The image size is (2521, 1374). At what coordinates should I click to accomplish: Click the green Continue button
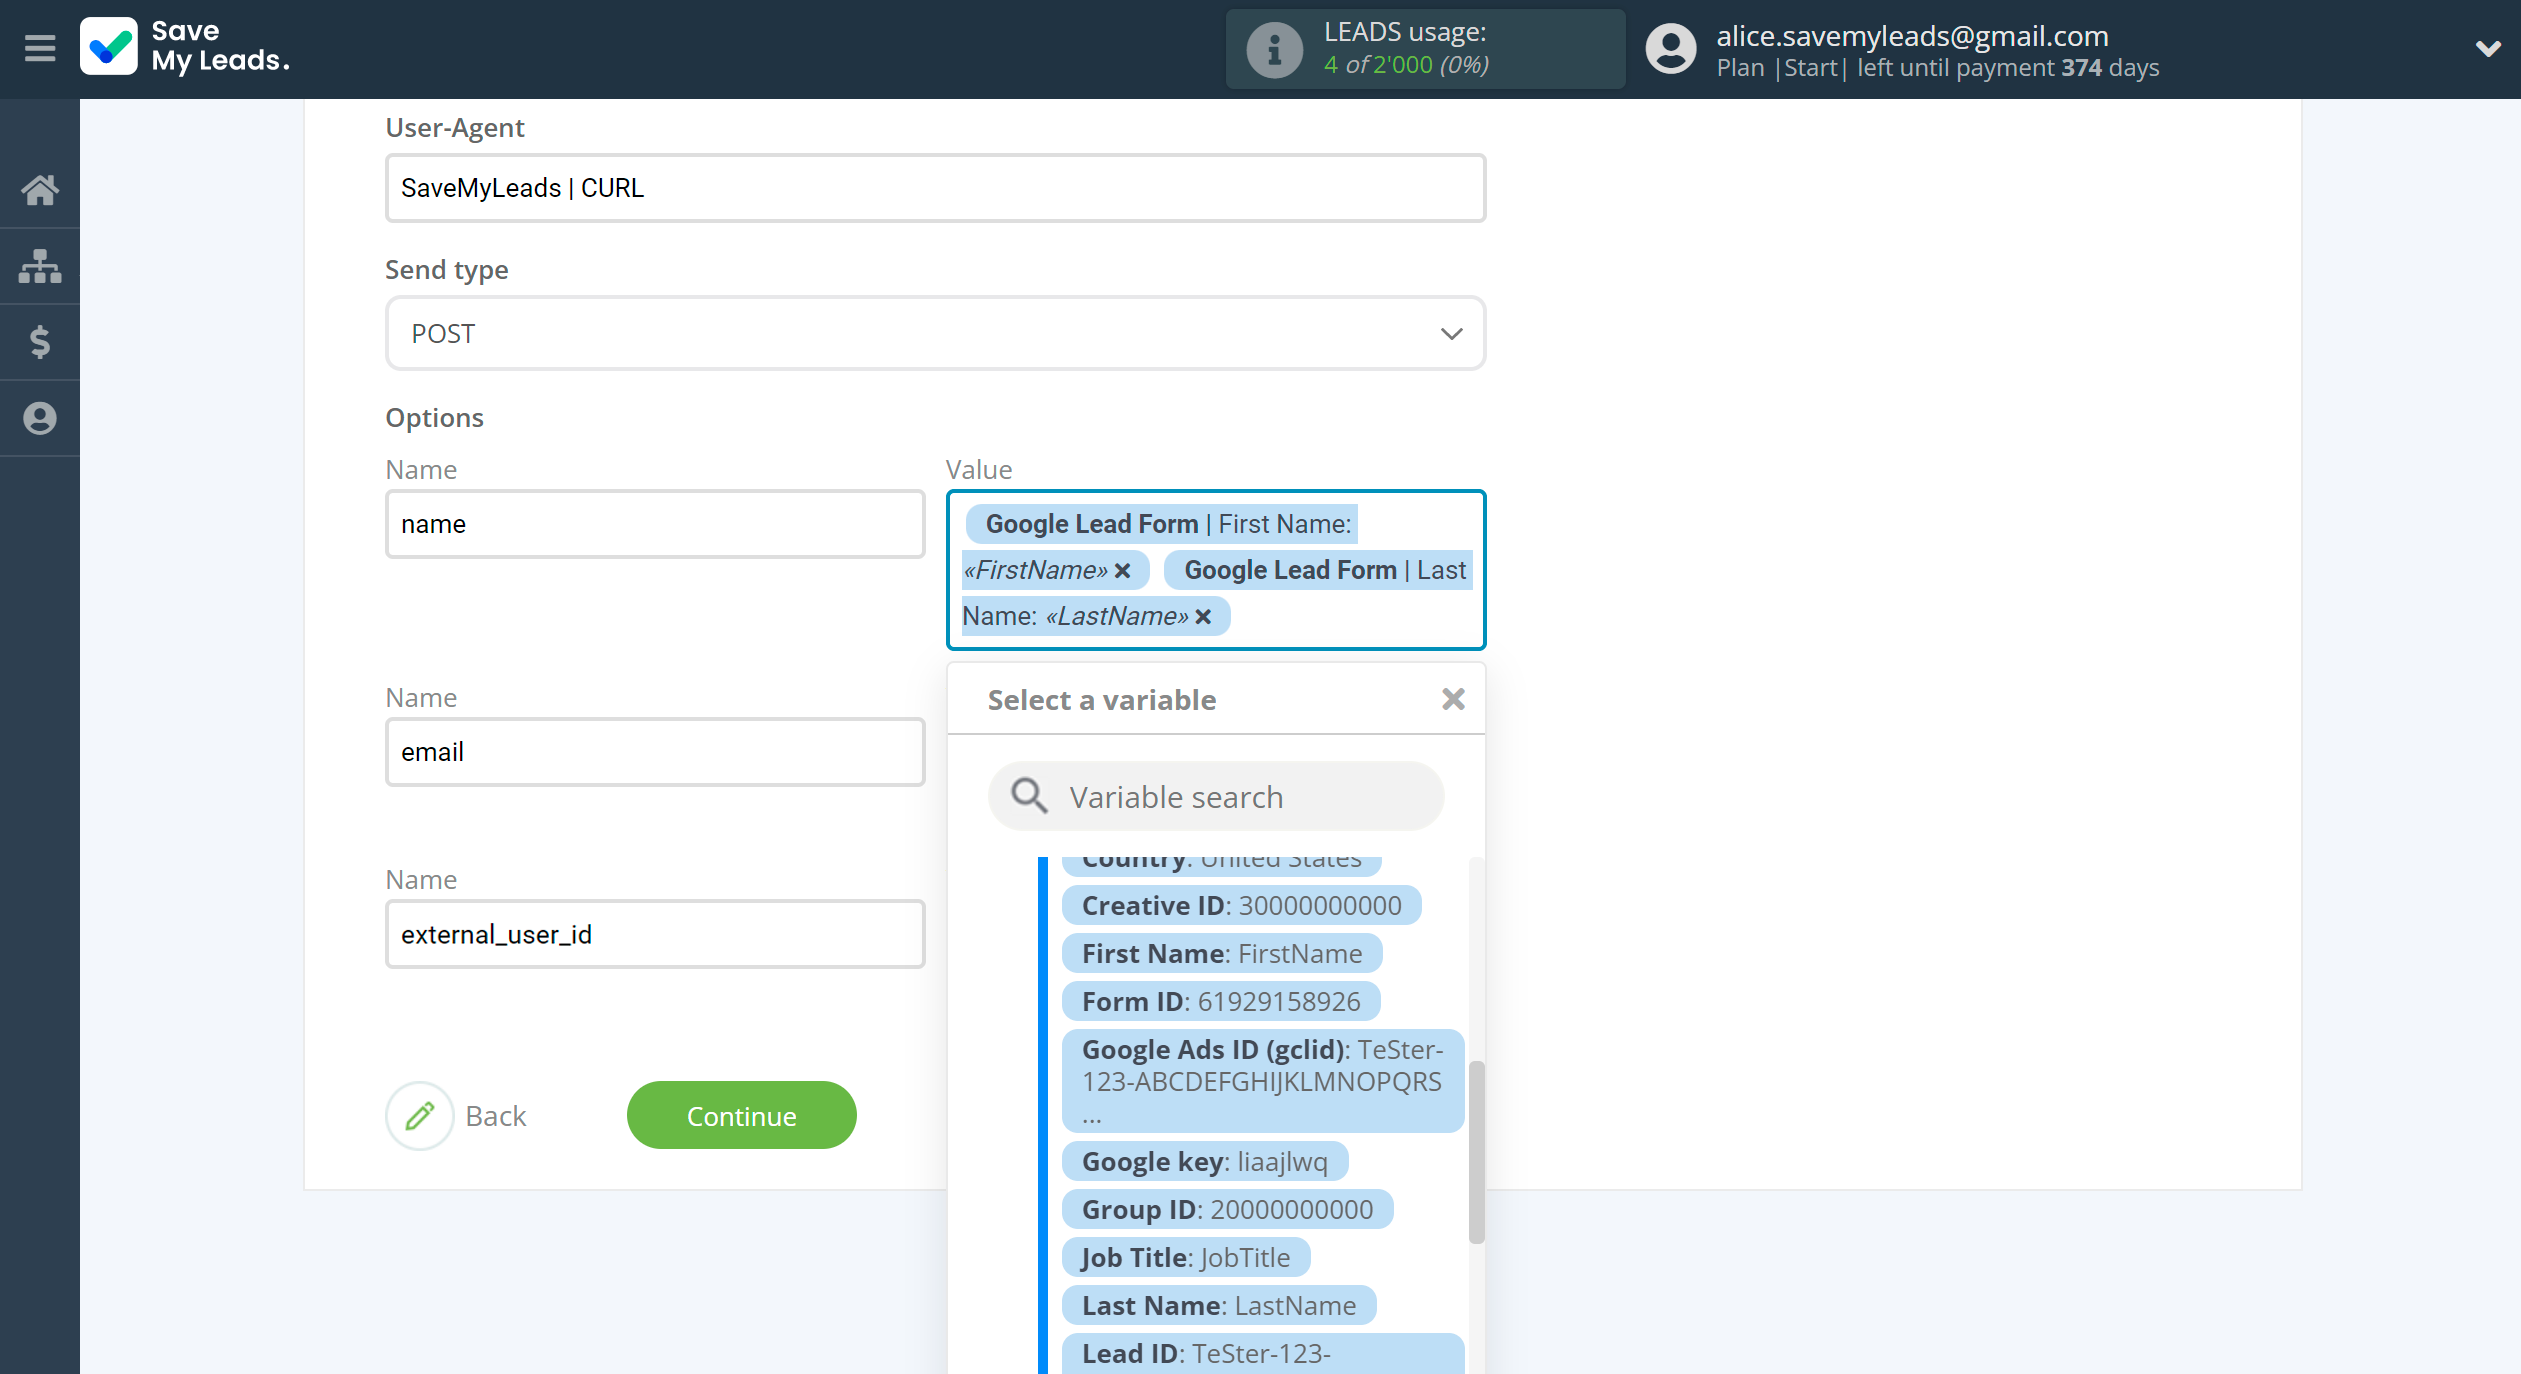pos(741,1115)
